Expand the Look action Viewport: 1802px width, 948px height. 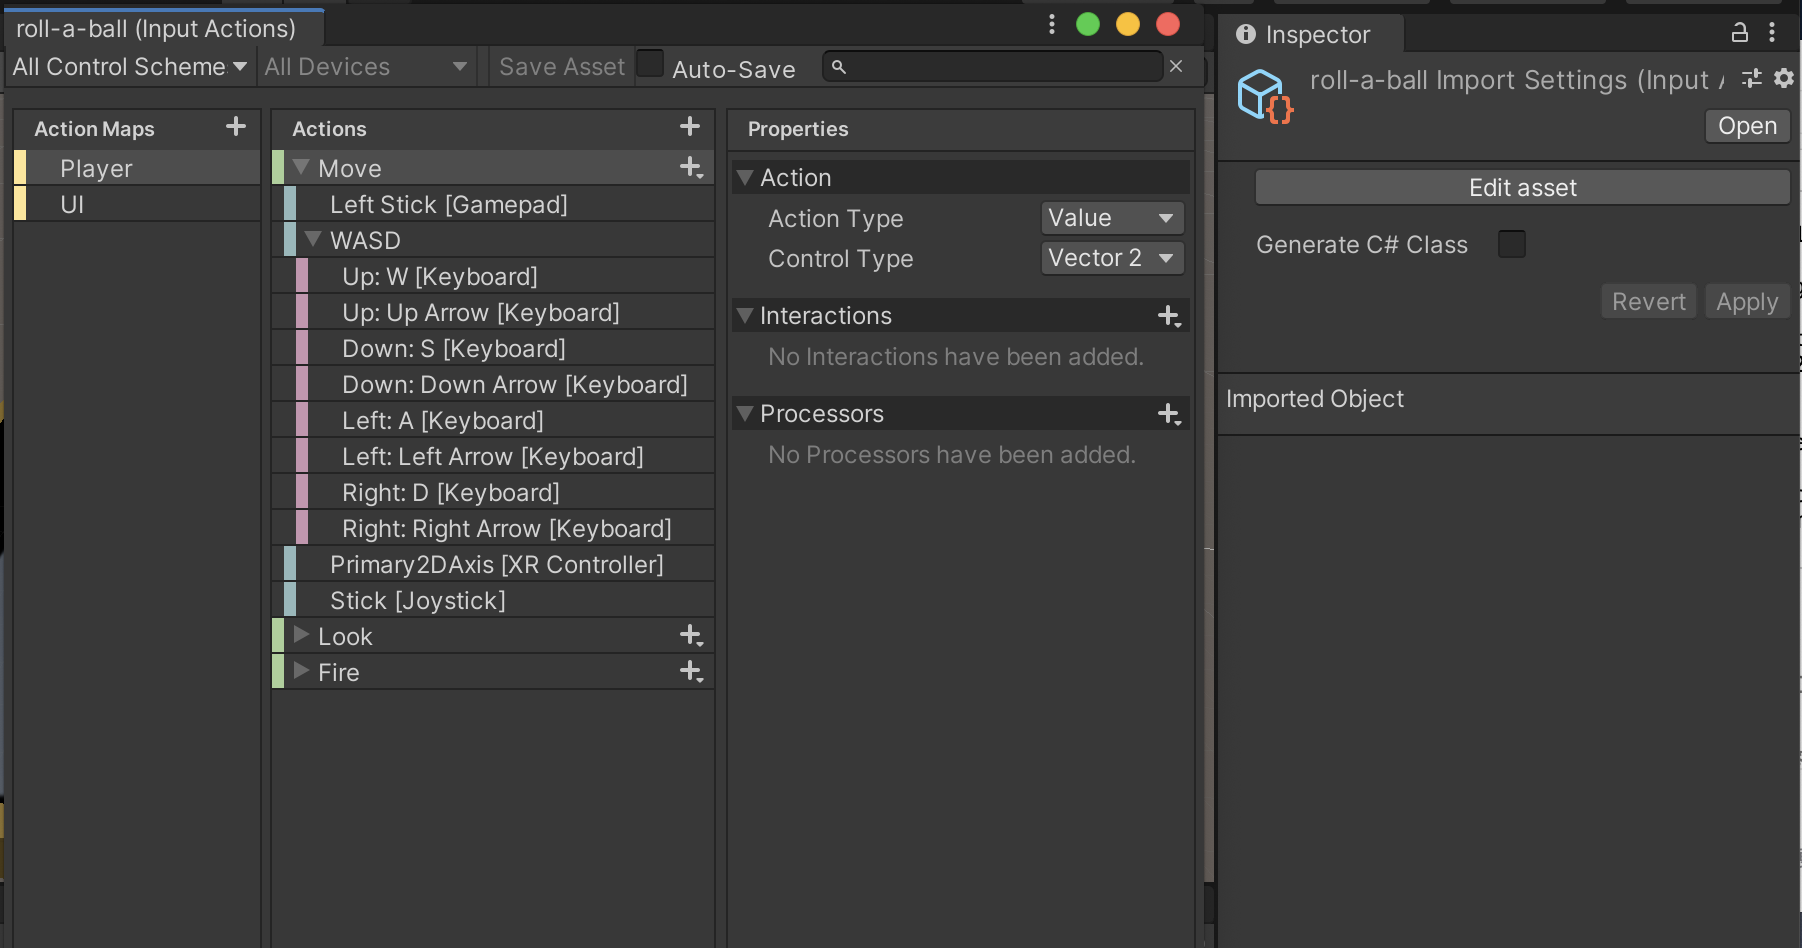[301, 635]
